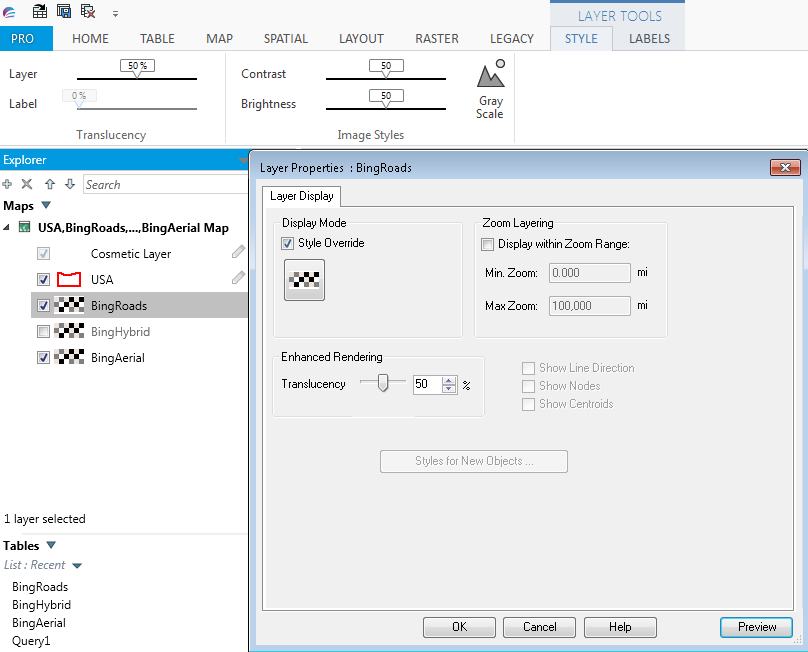The width and height of the screenshot is (808, 652).
Task: Click the Preview button in Layer Properties
Action: pyautogui.click(x=756, y=627)
